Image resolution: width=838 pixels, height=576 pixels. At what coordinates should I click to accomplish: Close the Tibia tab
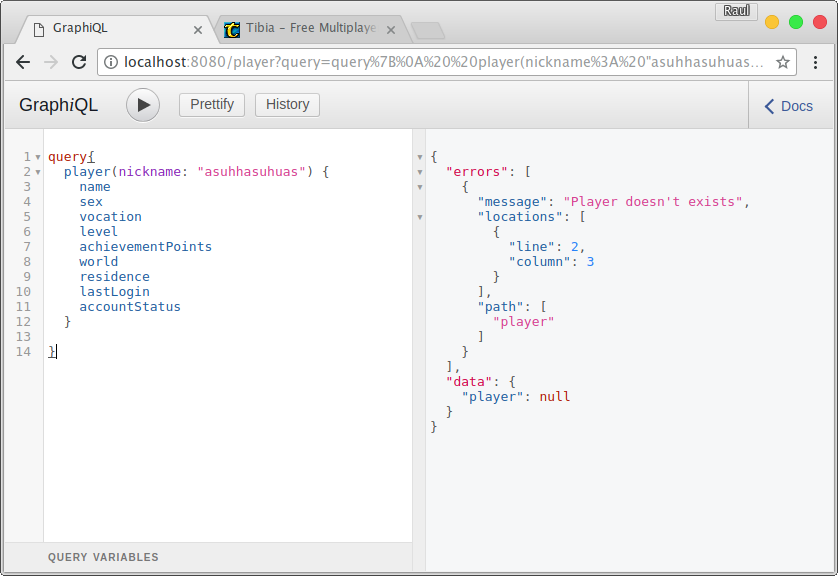(391, 30)
